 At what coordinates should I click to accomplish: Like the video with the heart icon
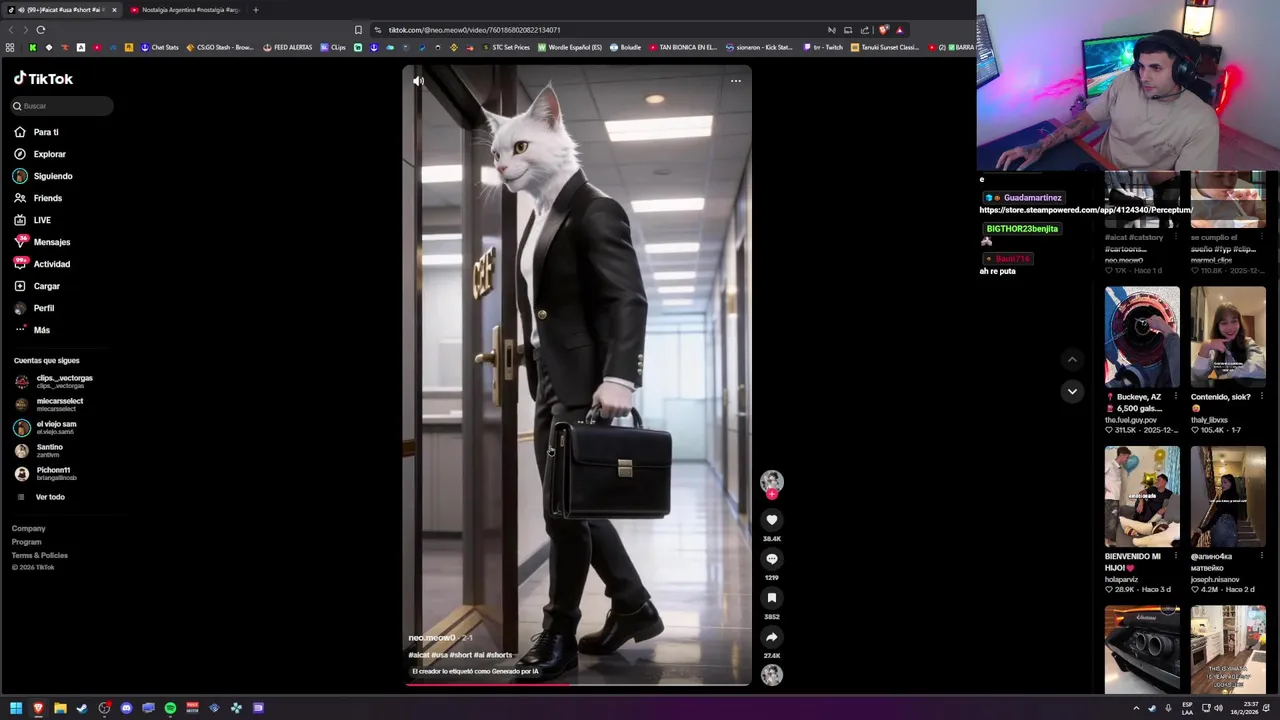coord(771,520)
